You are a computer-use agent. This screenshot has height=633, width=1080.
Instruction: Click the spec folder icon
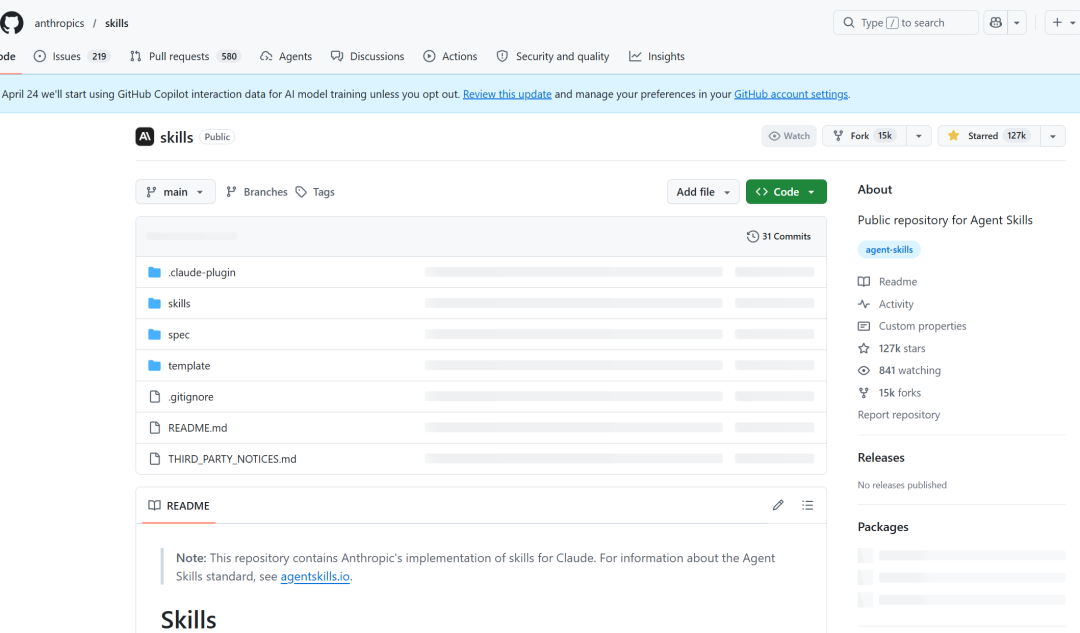[x=154, y=335]
